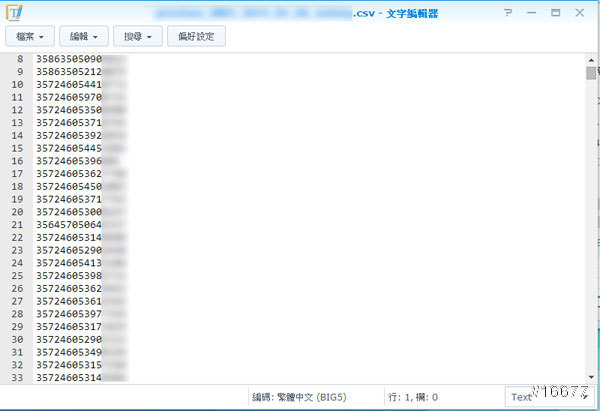The height and width of the screenshot is (411, 600).
Task: Click the help question mark icon
Action: 508,13
